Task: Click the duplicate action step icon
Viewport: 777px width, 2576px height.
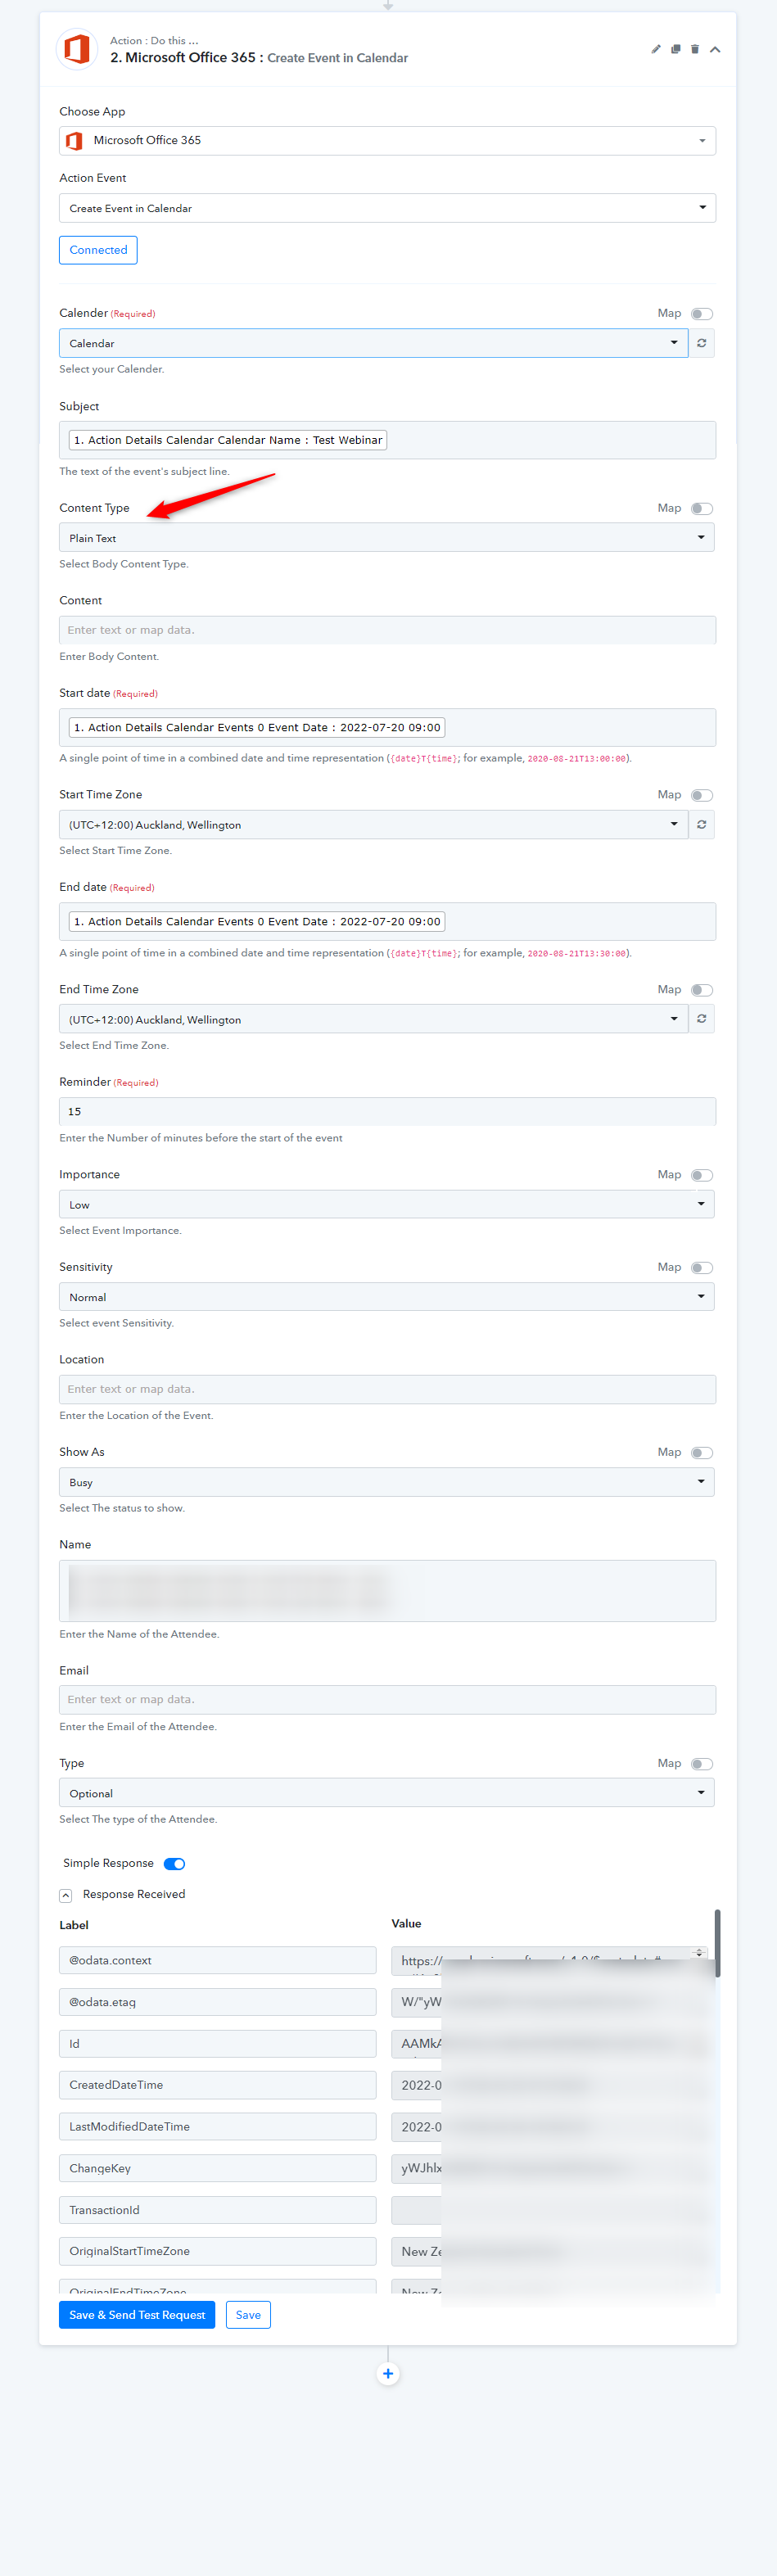Action: 676,49
